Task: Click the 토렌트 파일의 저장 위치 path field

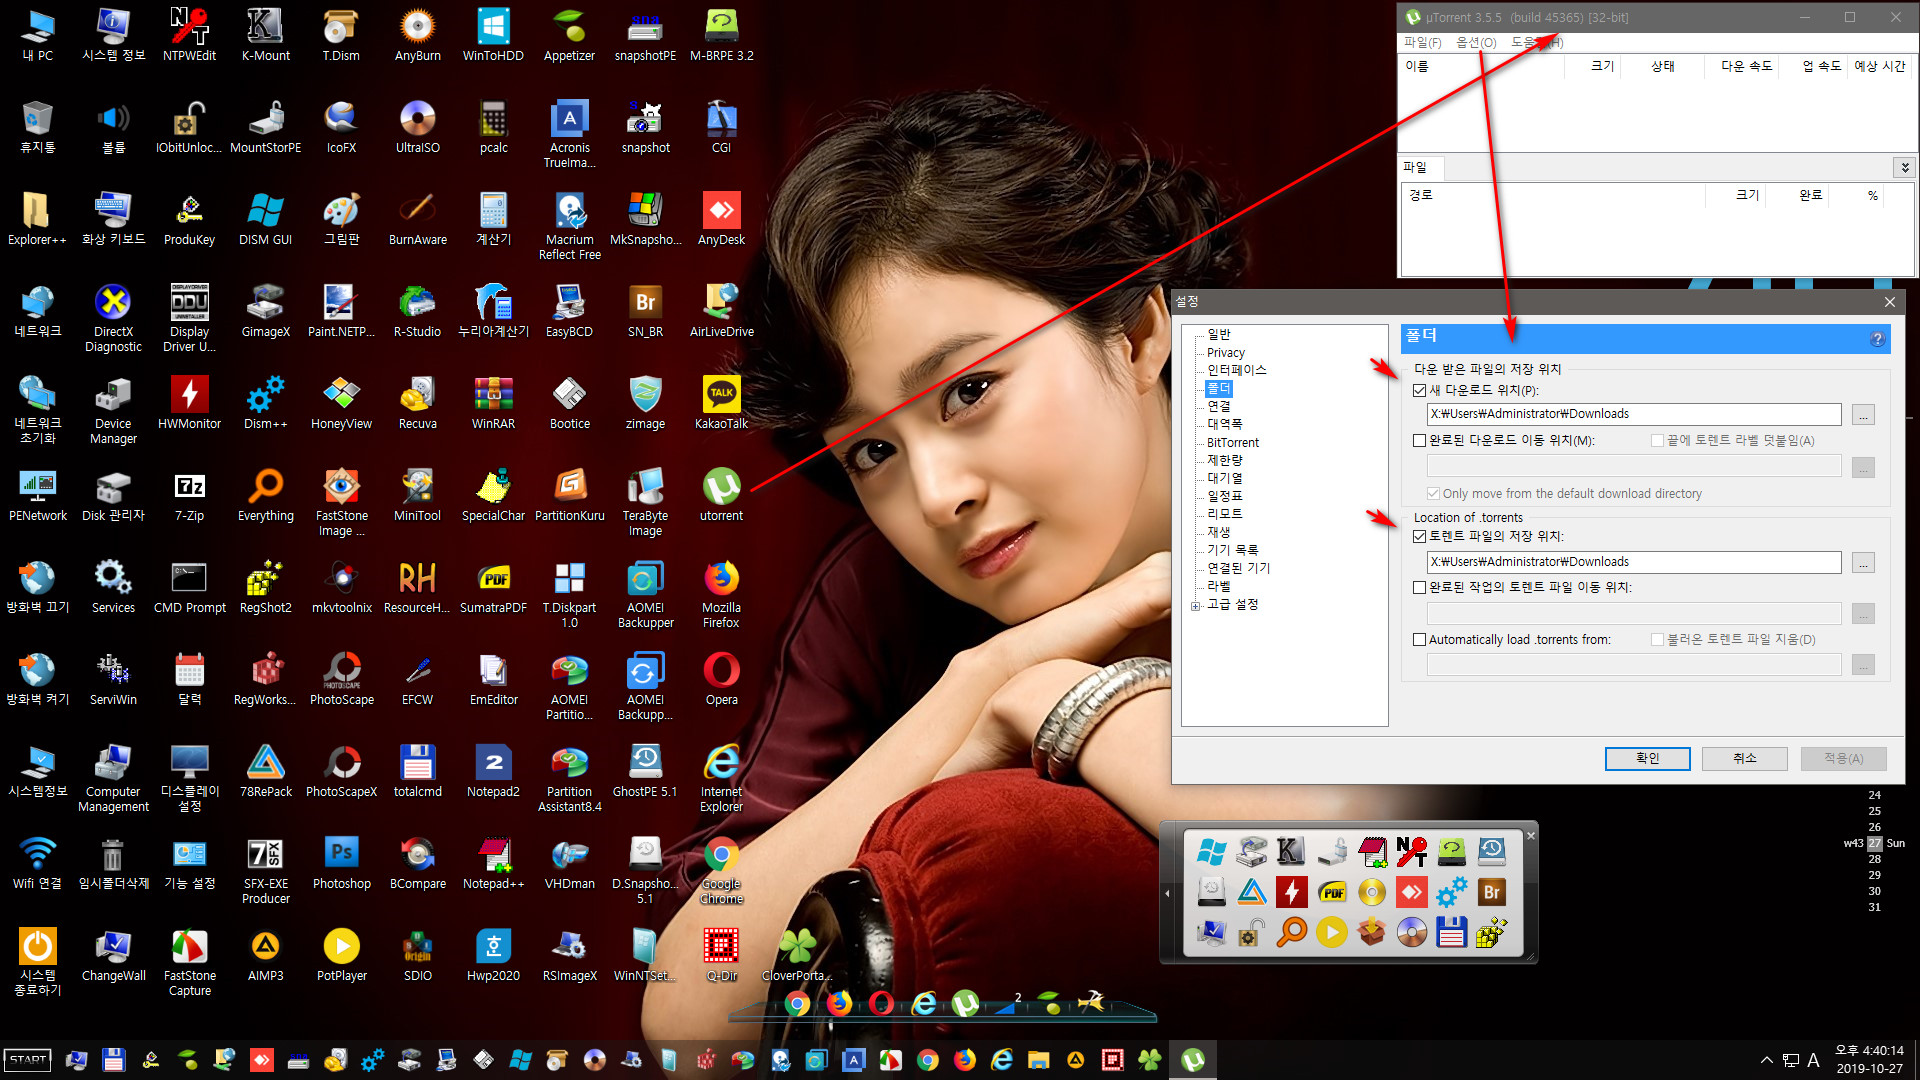Action: point(1633,562)
